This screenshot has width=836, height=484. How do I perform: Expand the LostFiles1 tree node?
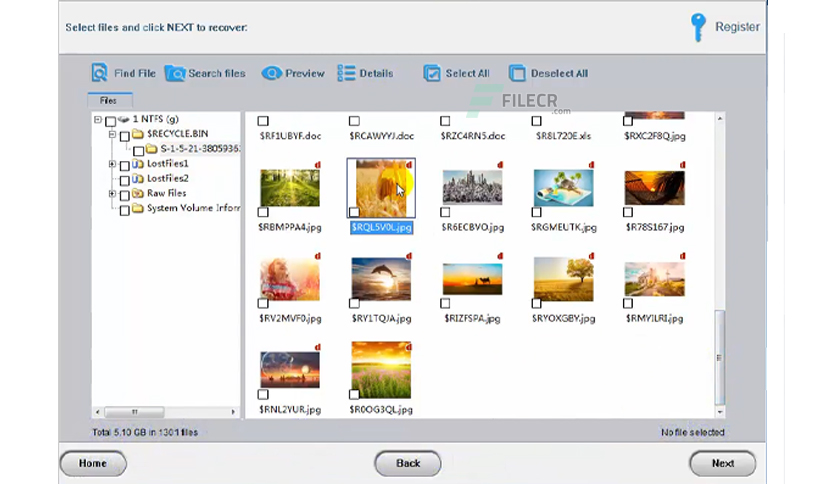point(112,164)
